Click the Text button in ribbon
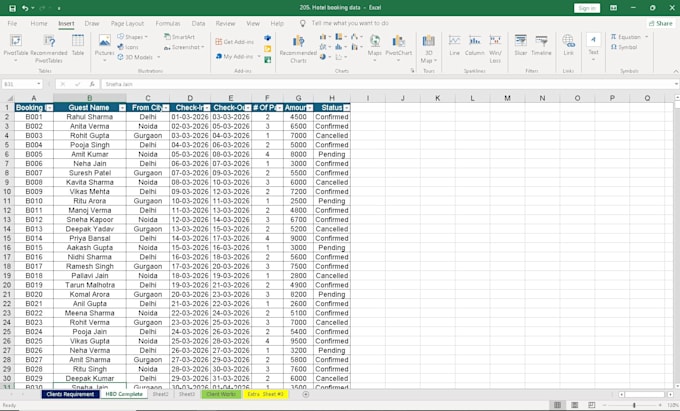Screen dimensions: 680x411 click(x=593, y=47)
